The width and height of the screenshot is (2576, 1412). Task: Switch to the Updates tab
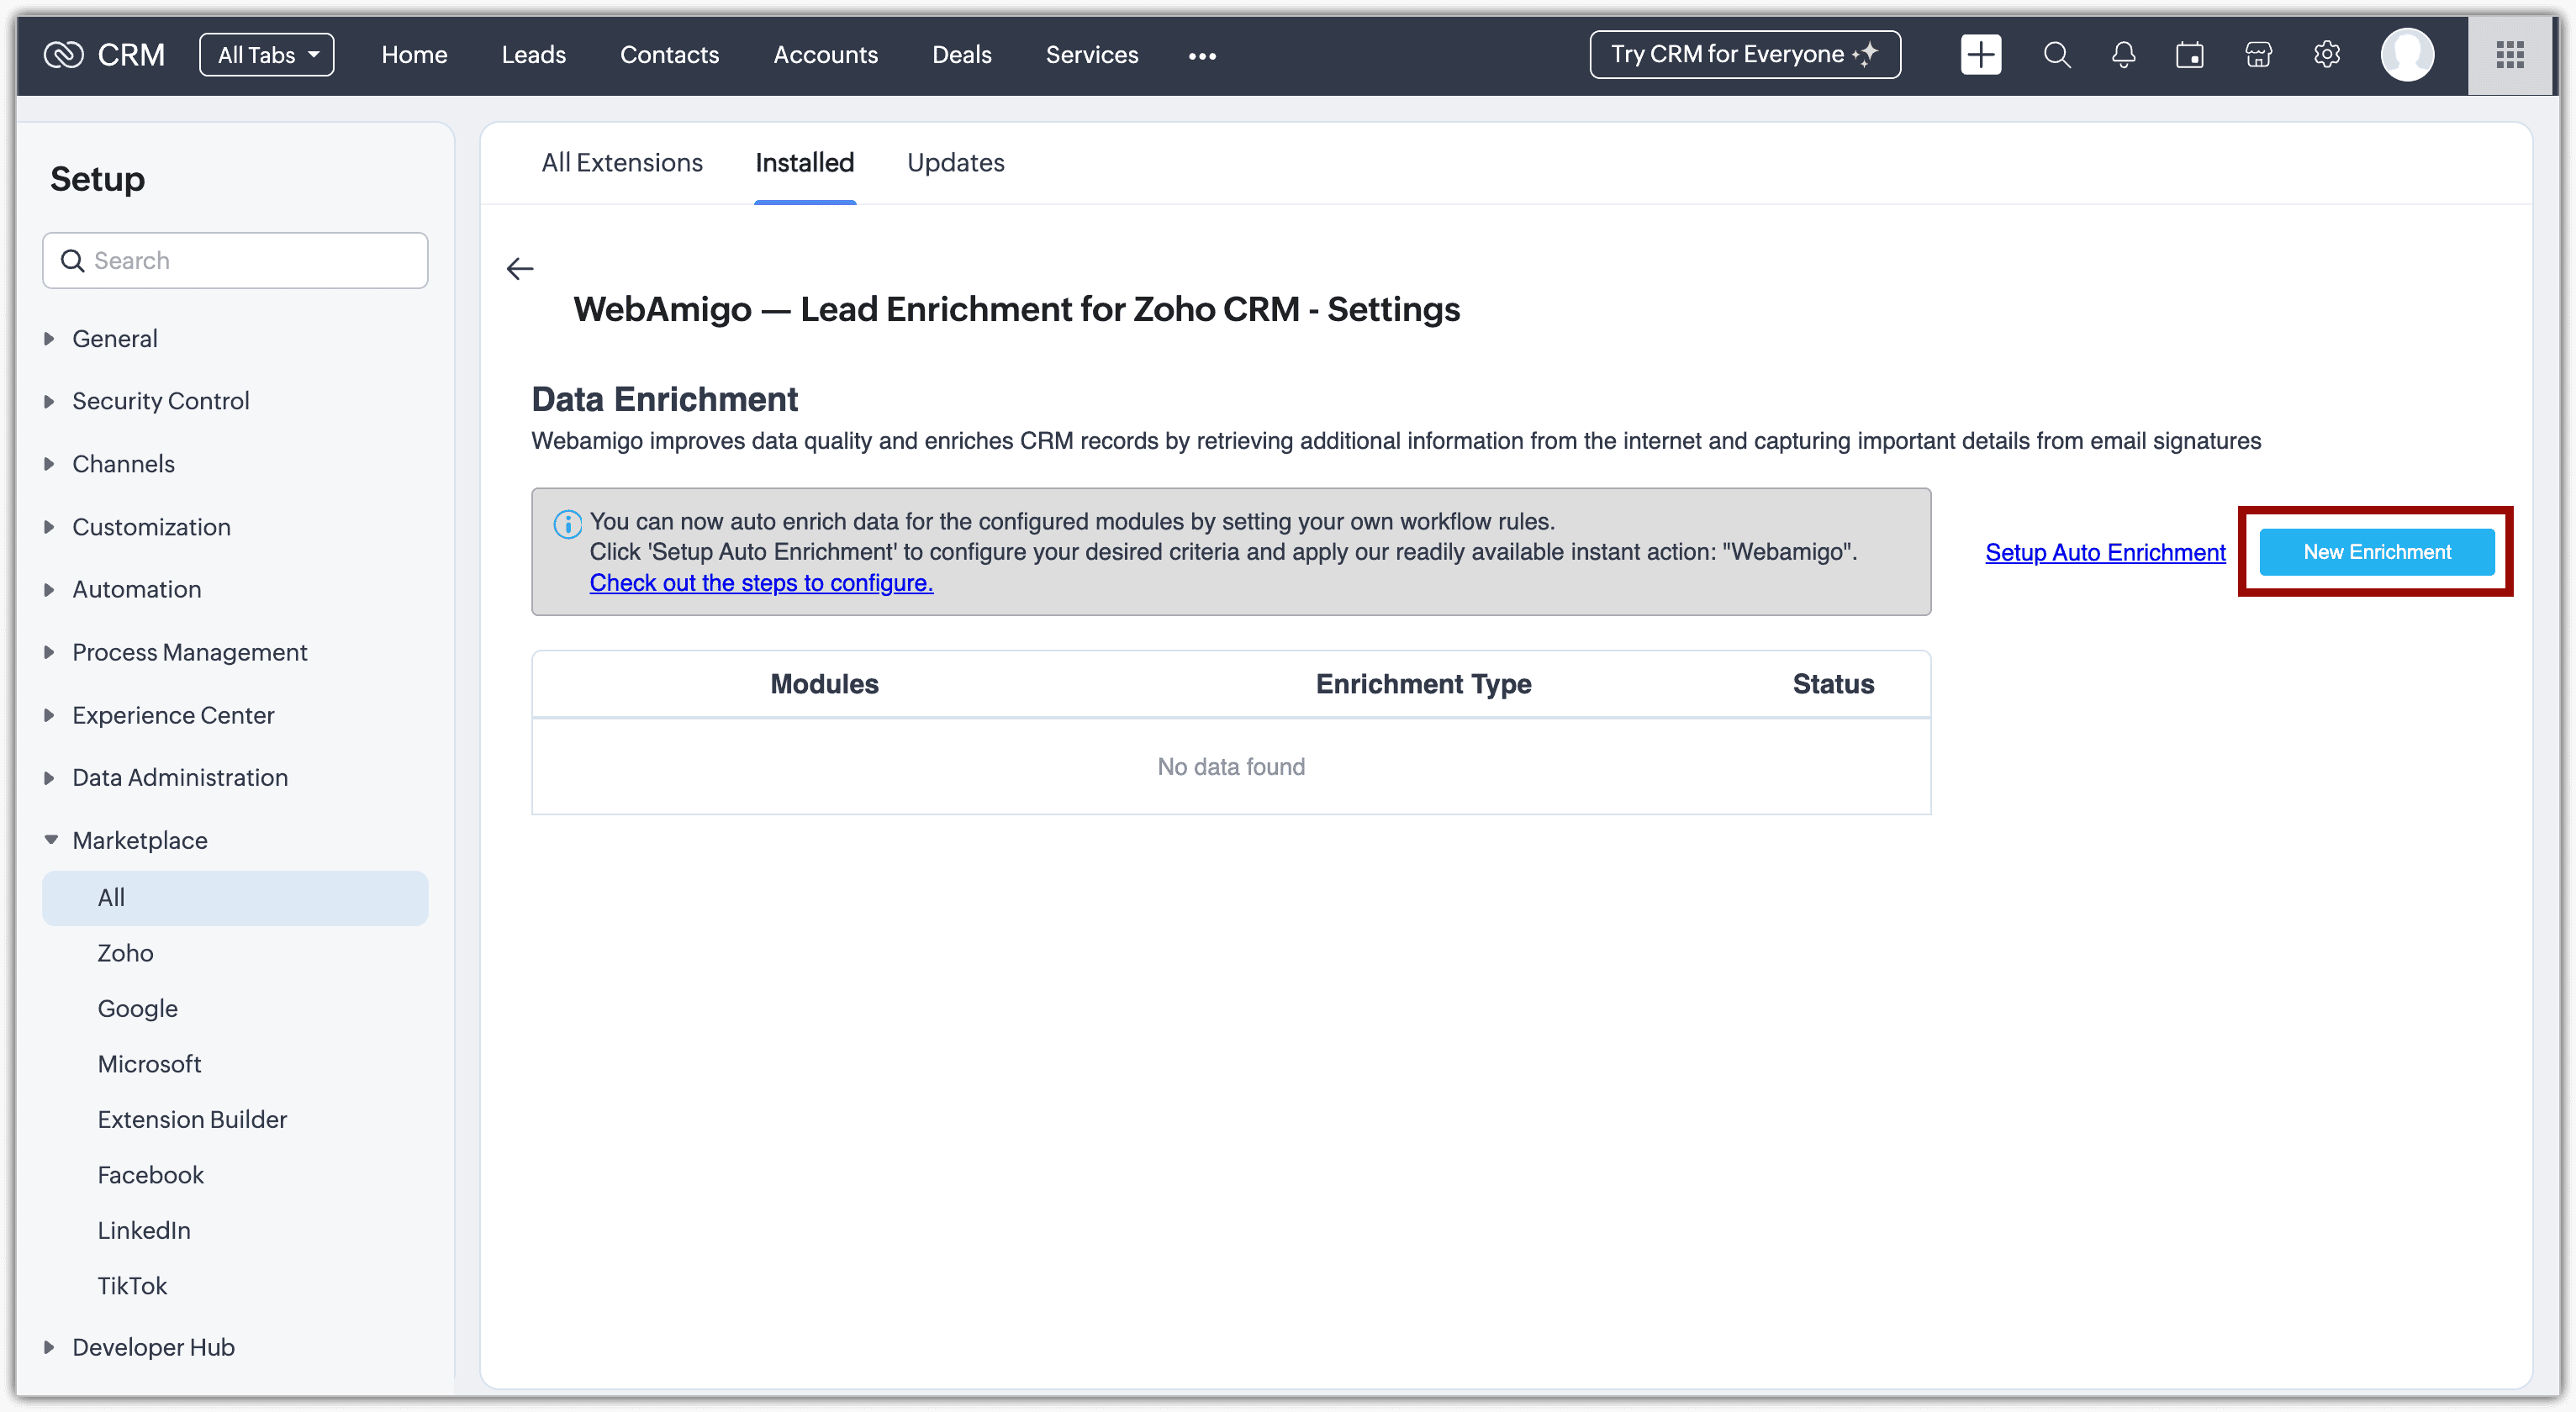(955, 163)
